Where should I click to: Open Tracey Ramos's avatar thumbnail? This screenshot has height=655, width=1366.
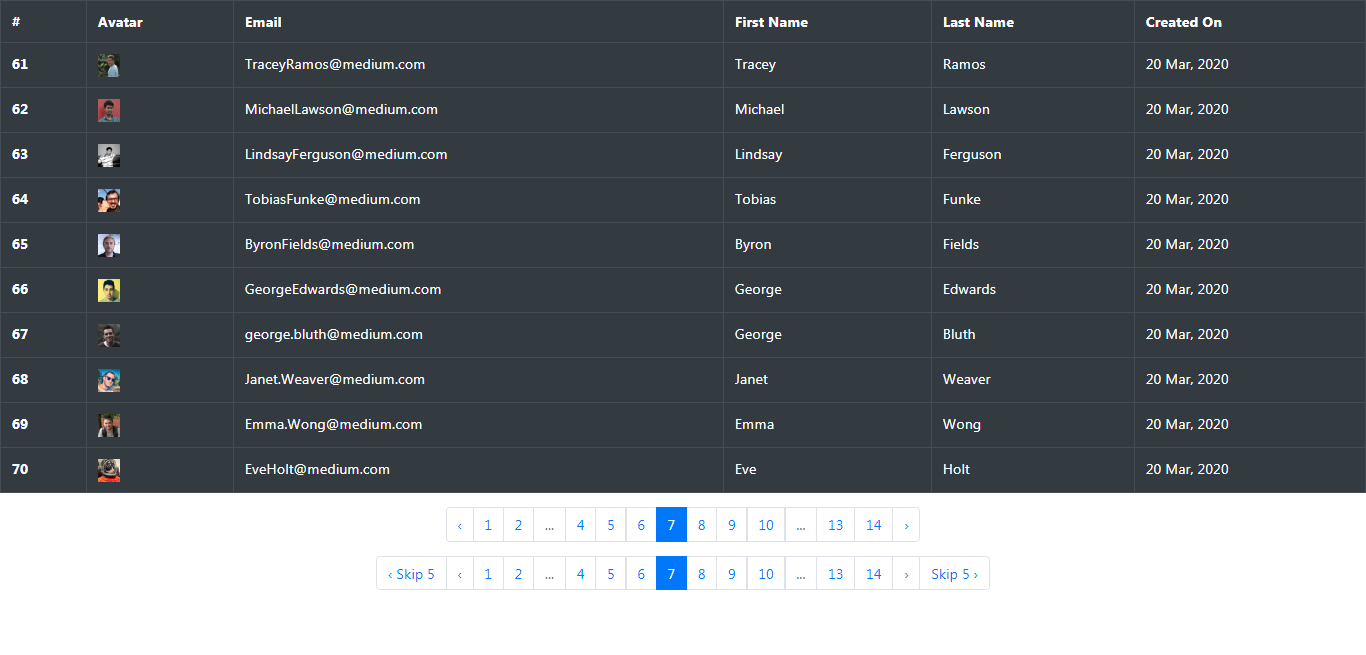click(108, 65)
